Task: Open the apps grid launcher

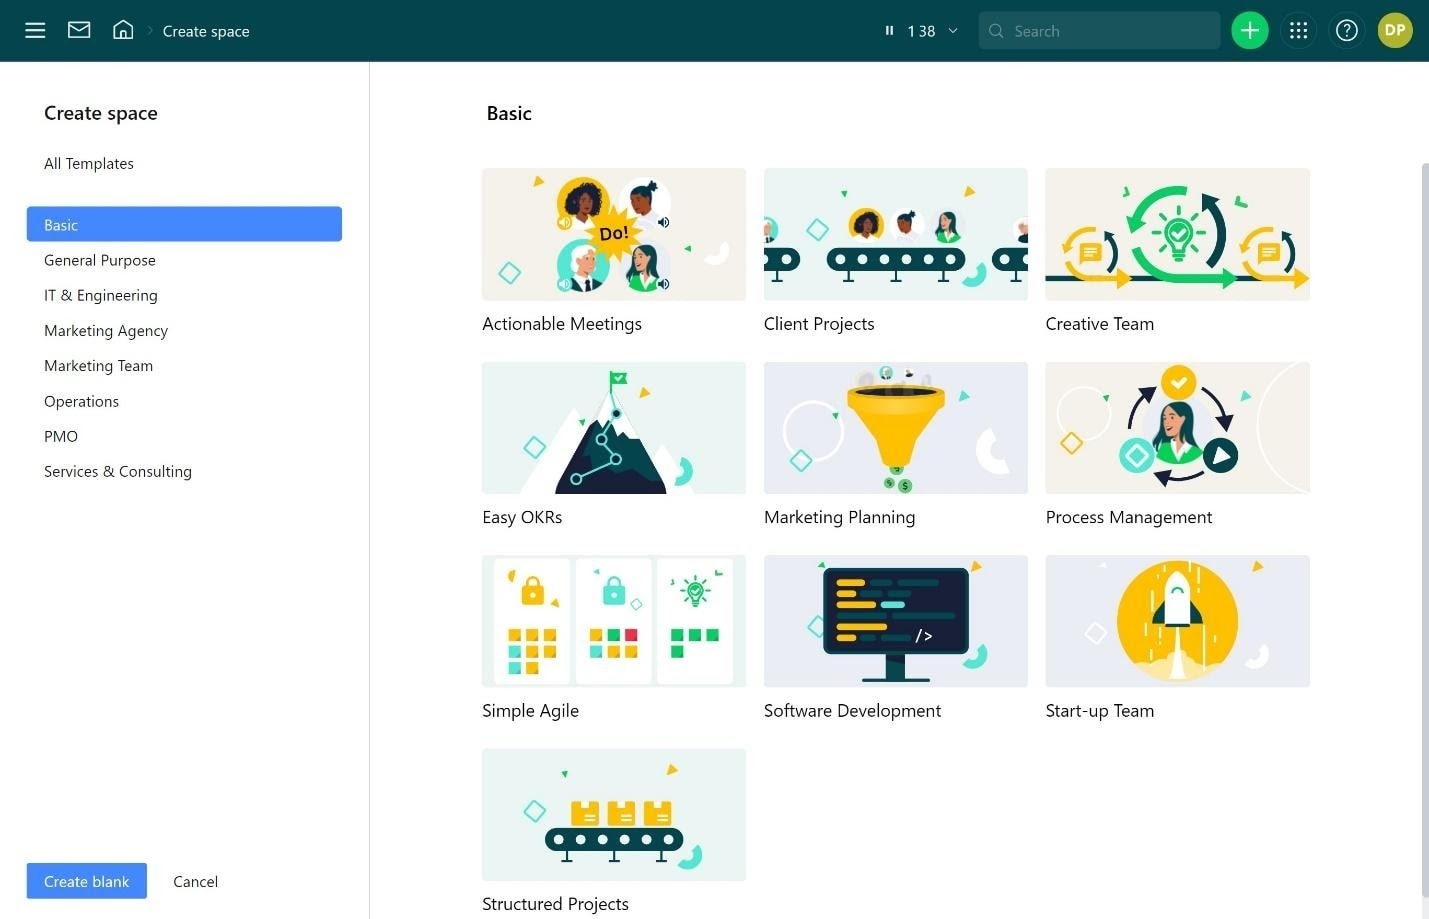Action: click(x=1298, y=30)
